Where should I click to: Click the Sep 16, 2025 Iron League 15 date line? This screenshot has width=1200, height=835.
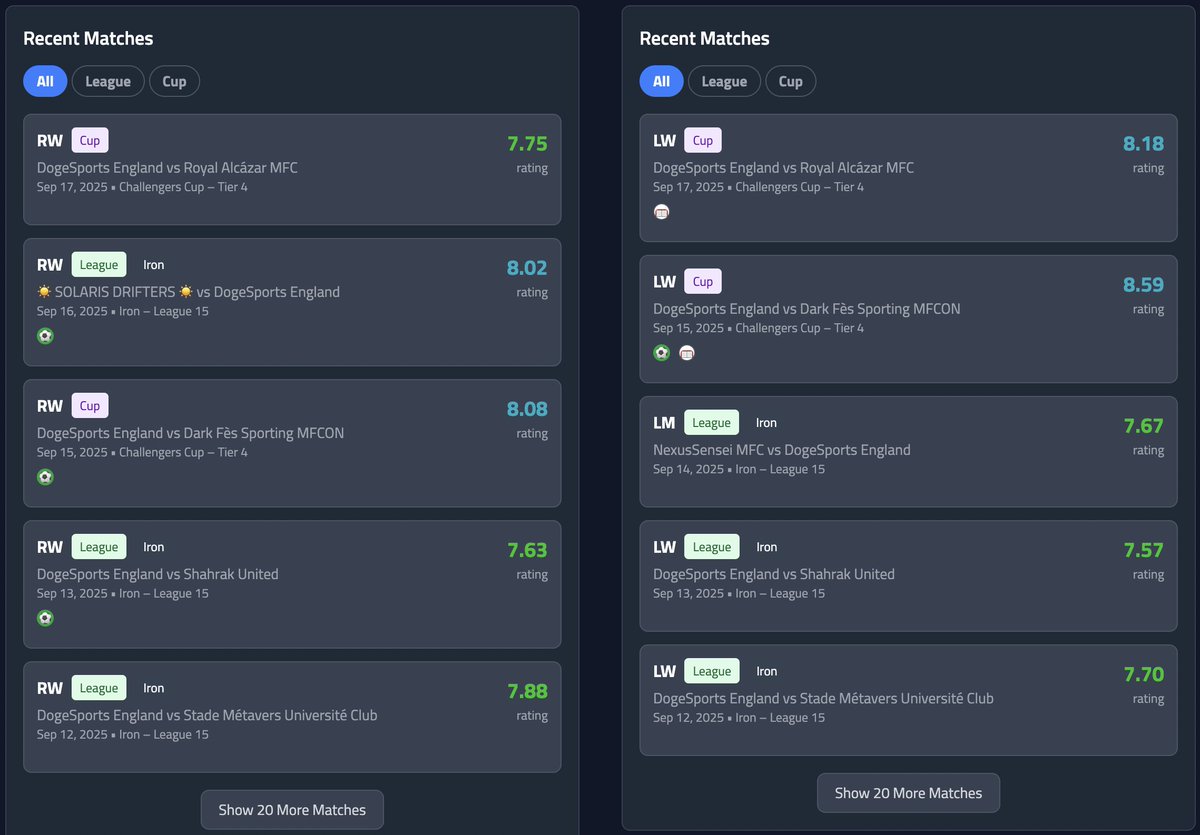click(x=123, y=311)
